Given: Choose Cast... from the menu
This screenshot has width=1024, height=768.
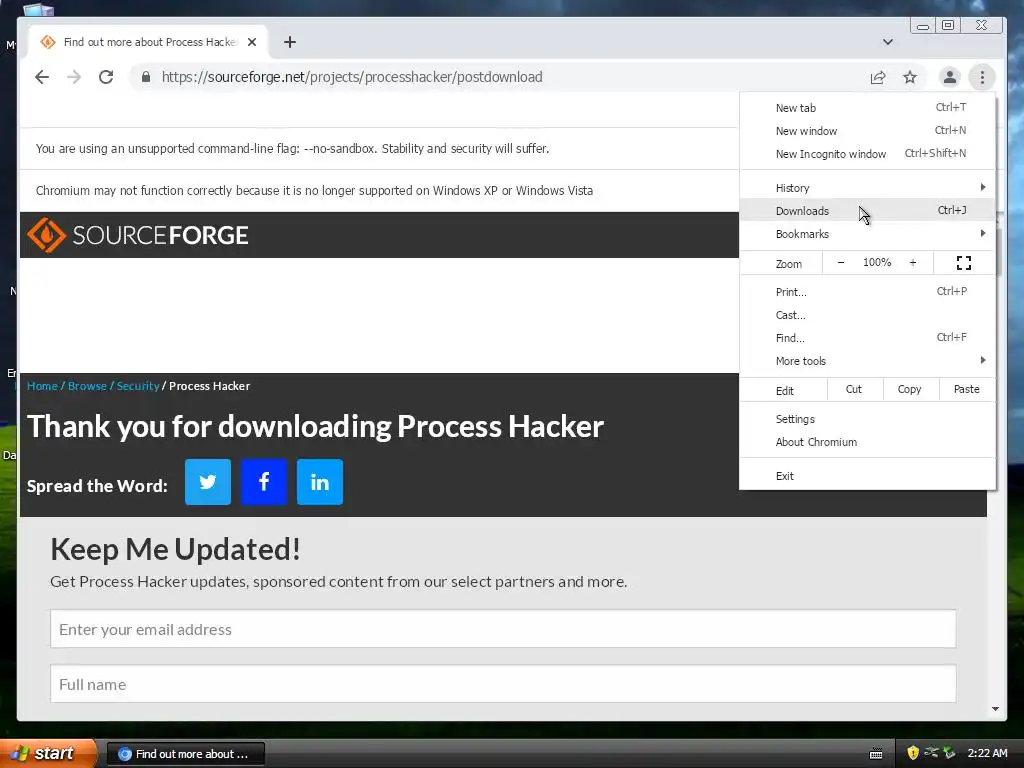Looking at the screenshot, I should (867, 315).
